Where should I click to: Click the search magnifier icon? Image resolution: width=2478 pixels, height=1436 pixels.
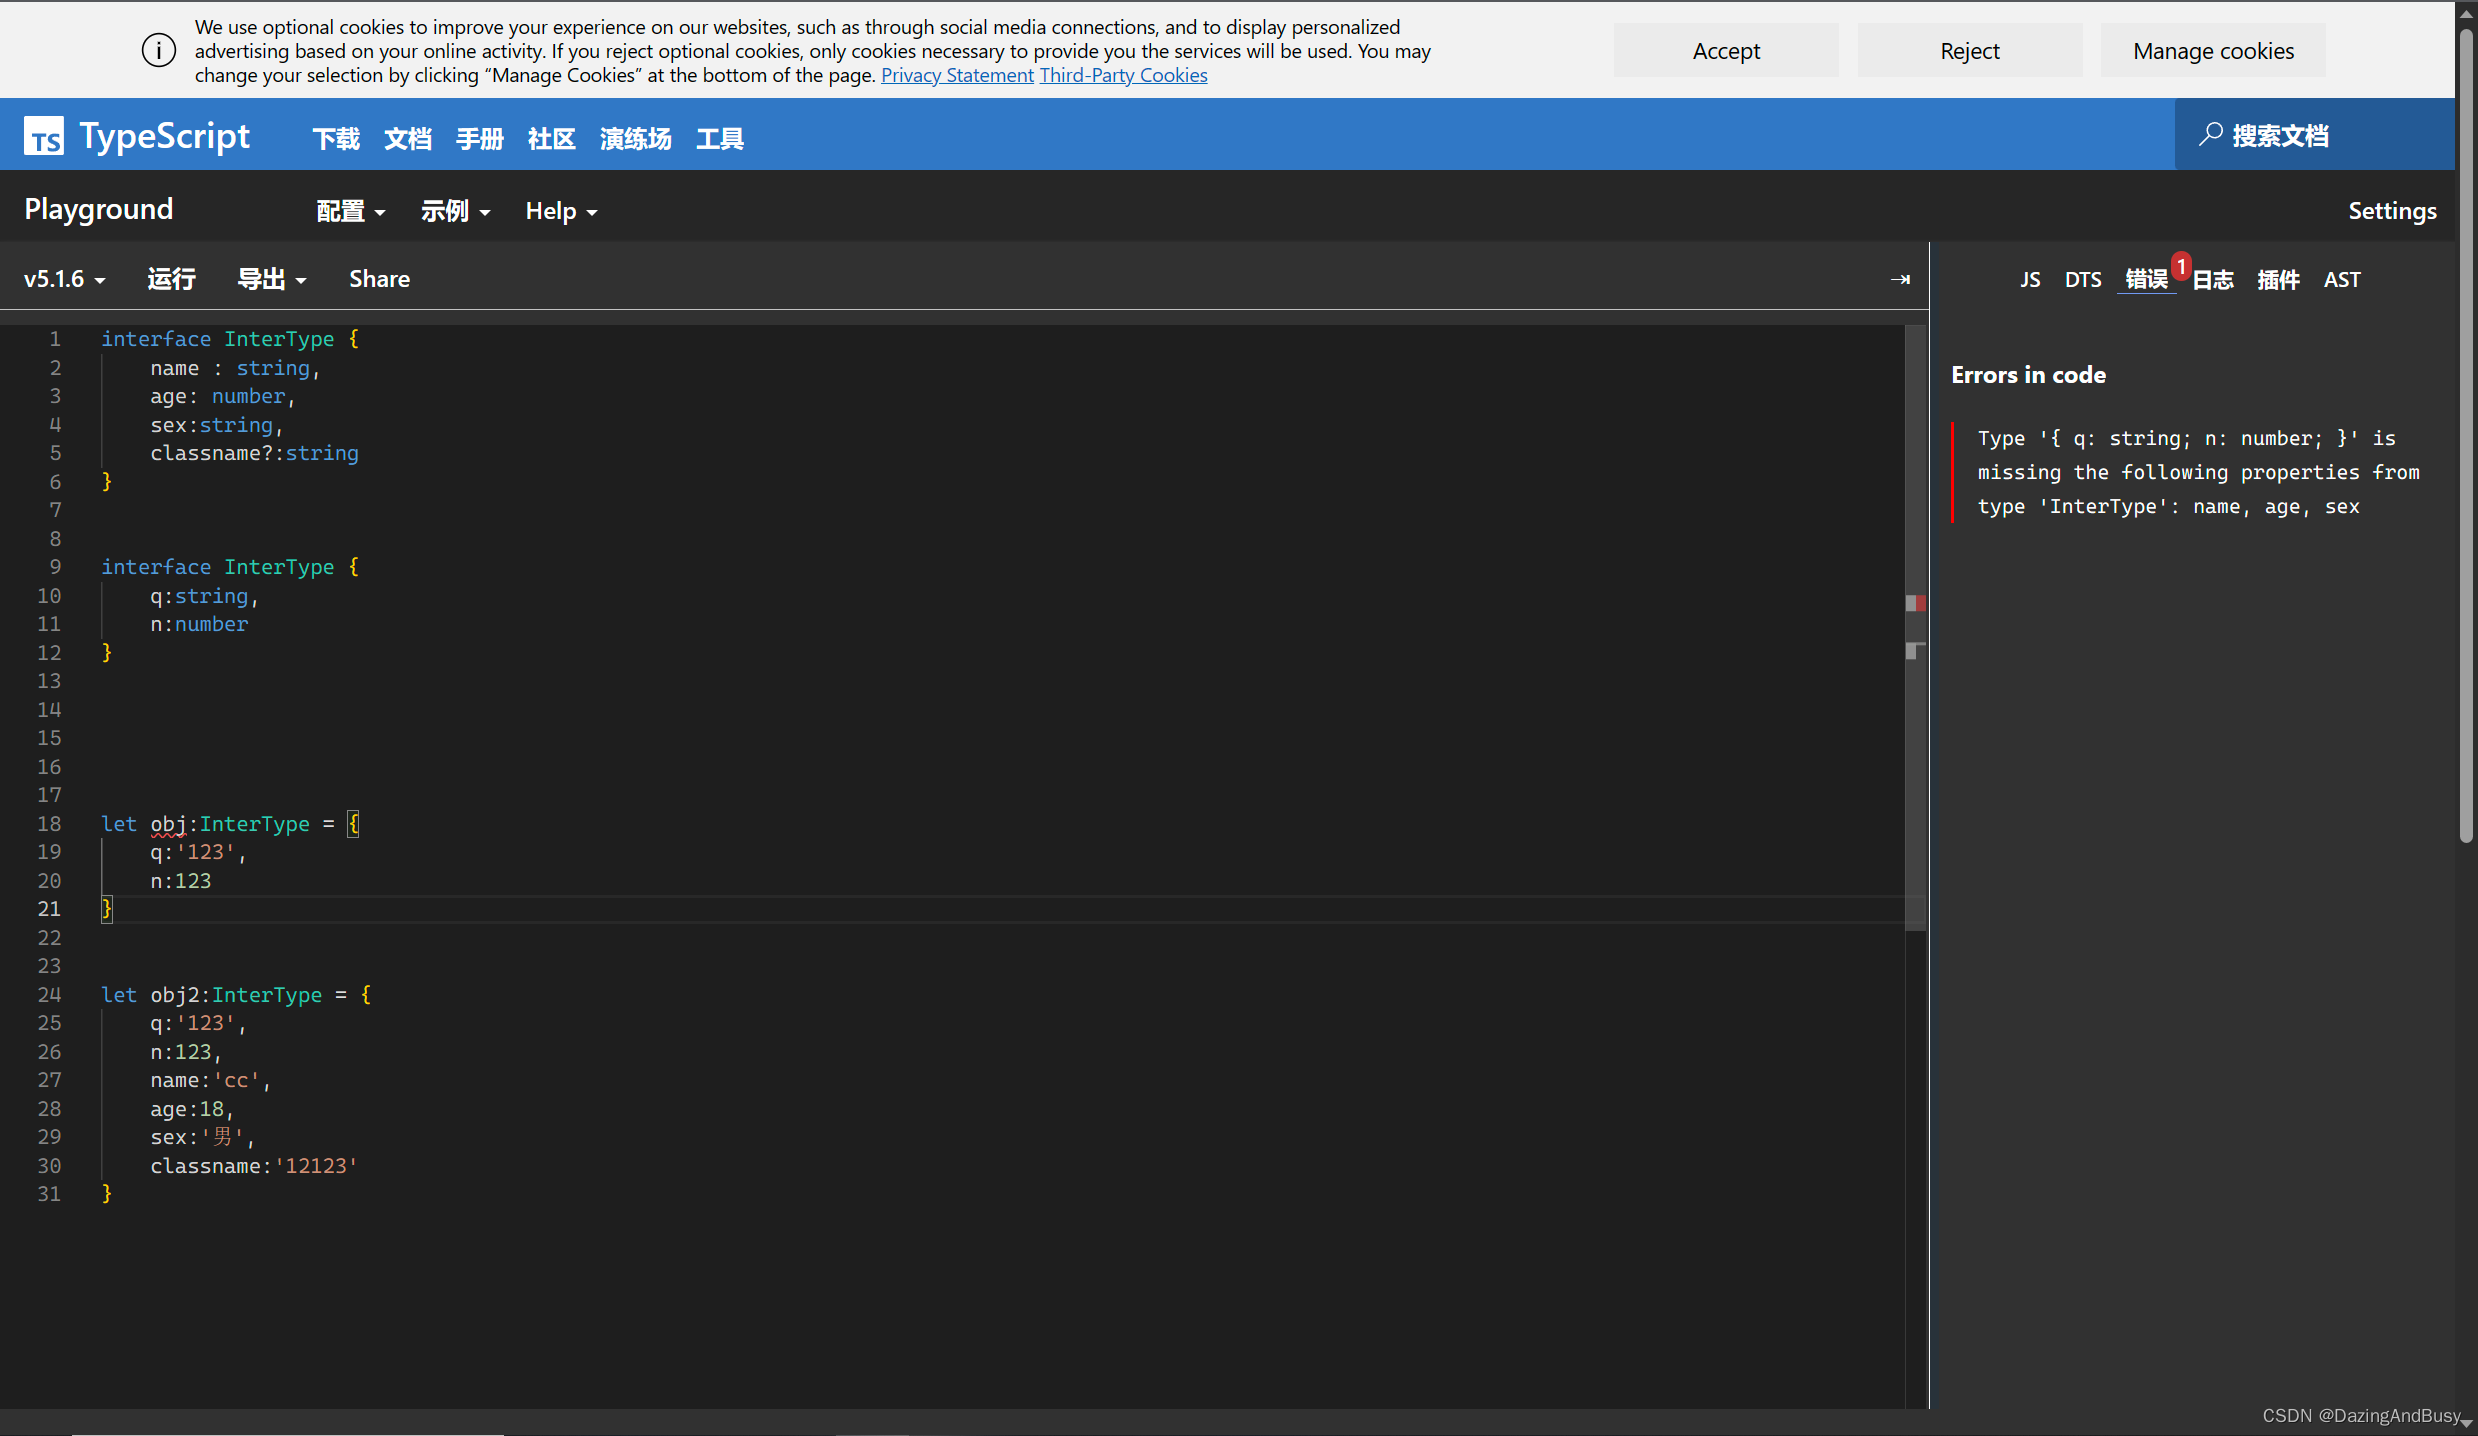click(2210, 135)
